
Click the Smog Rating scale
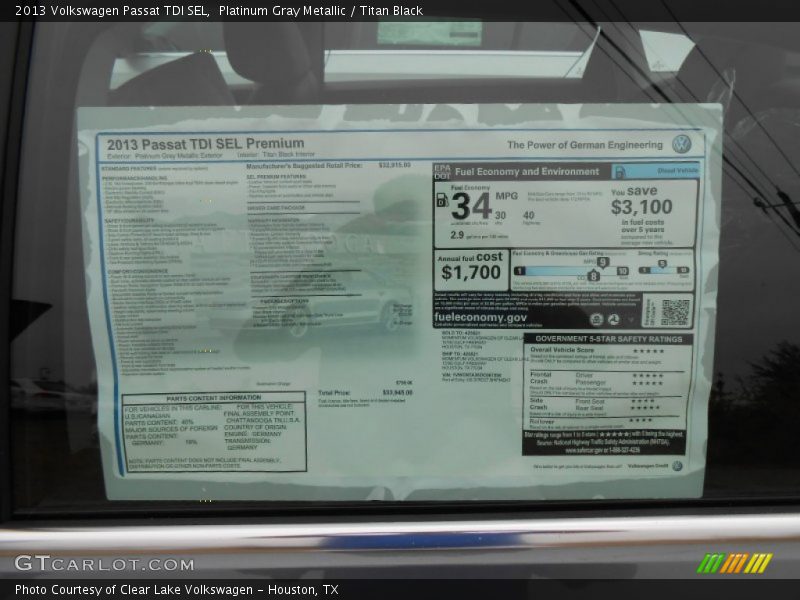tap(664, 269)
